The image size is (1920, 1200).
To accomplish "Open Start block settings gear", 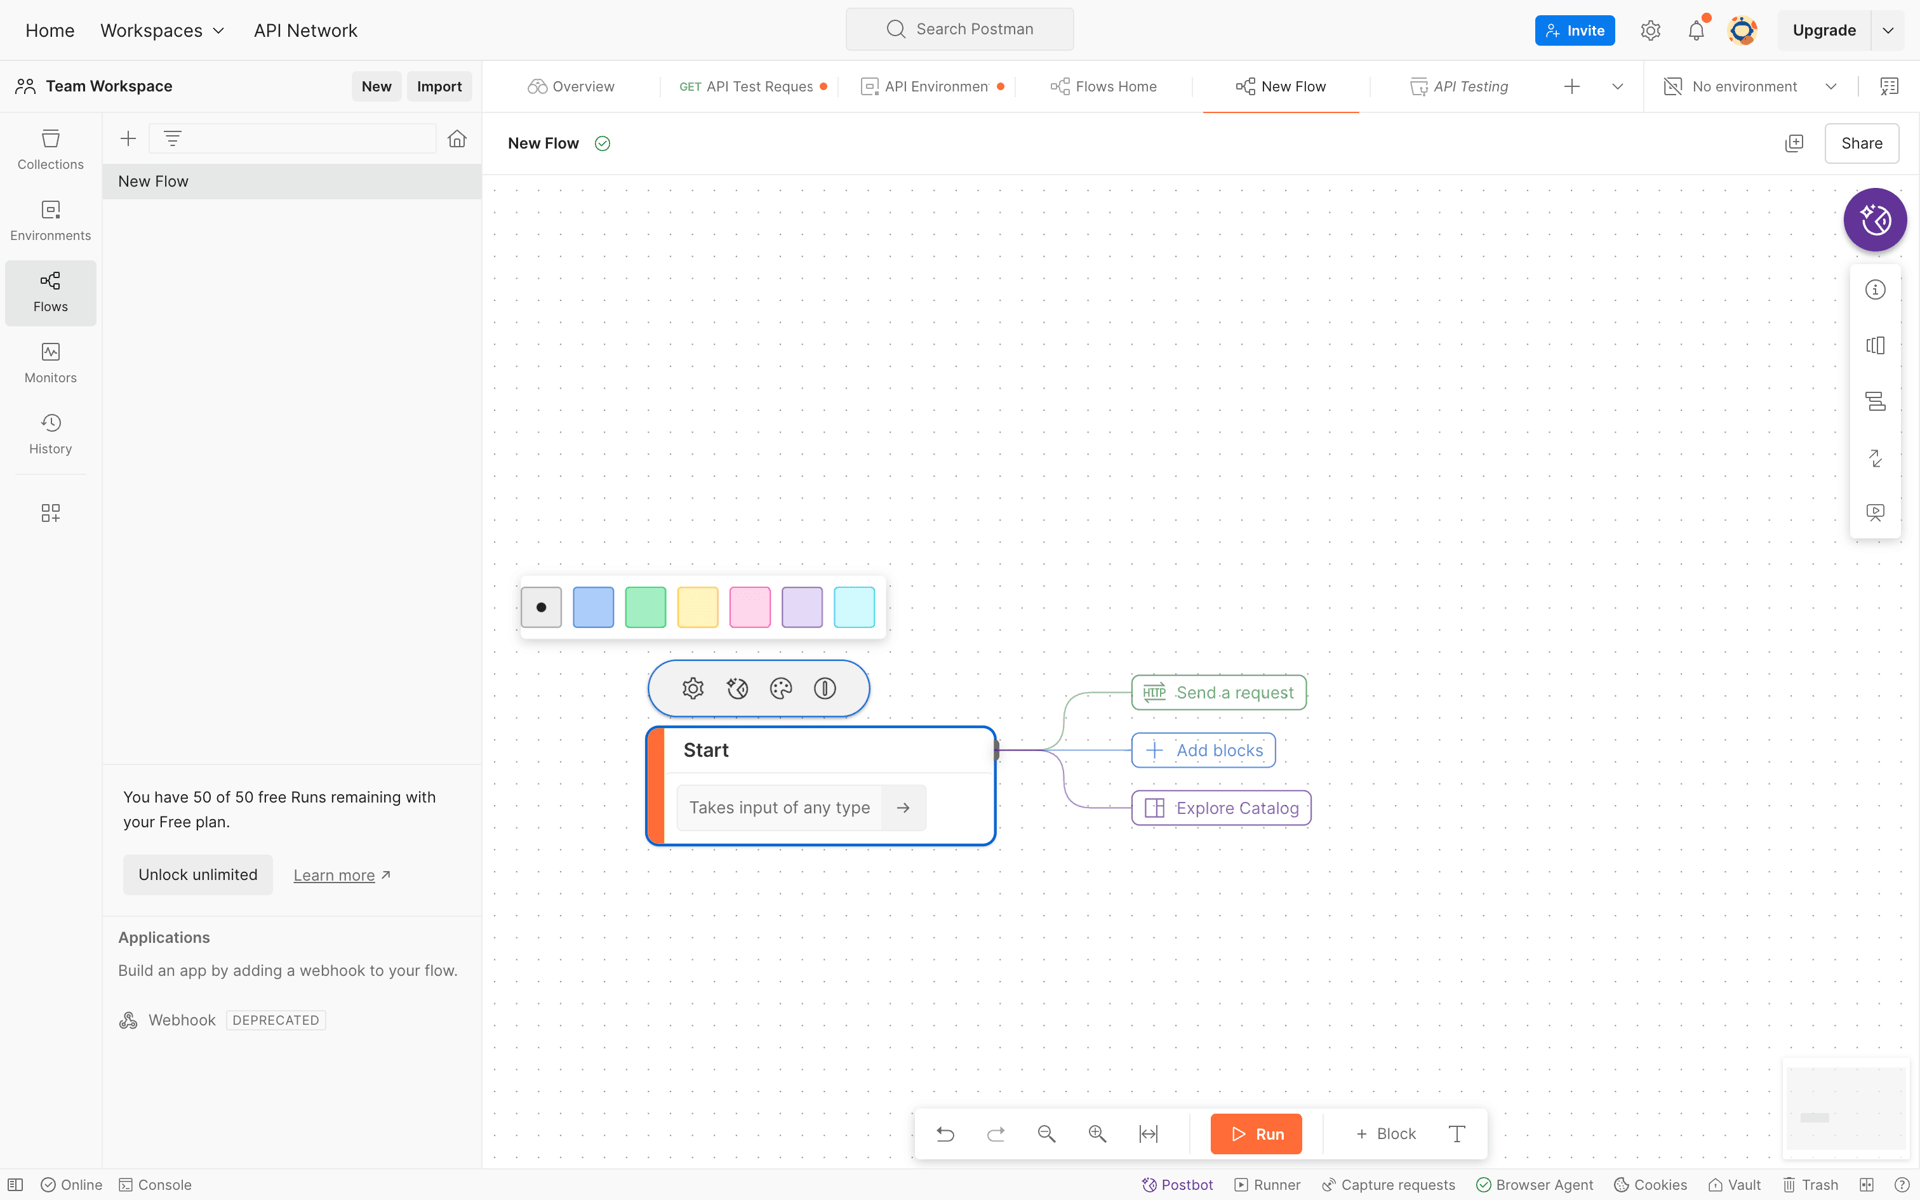I will pyautogui.click(x=693, y=688).
